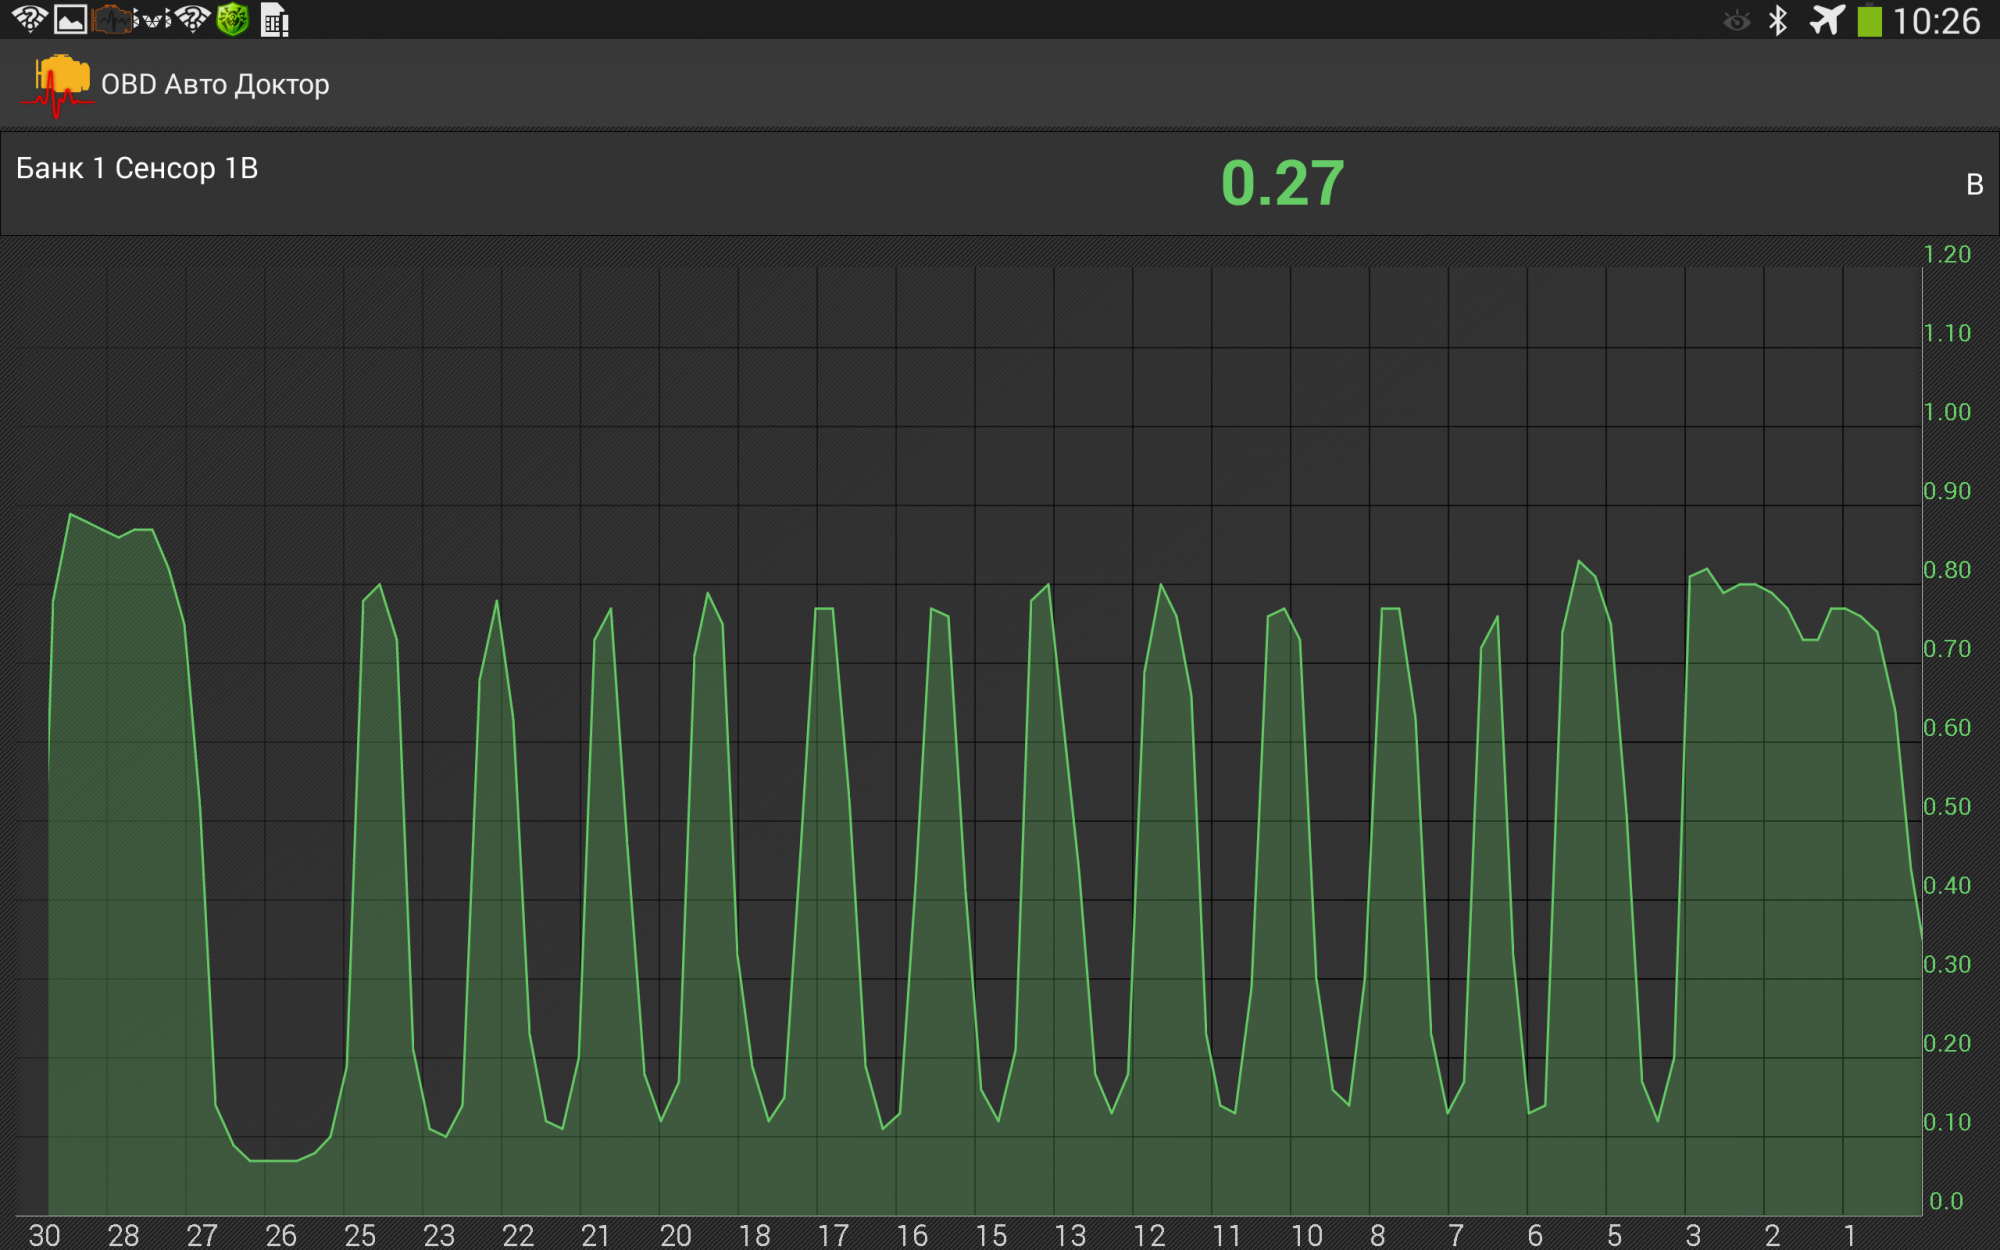This screenshot has width=2000, height=1250.
Task: Tap the picture notification icon in status bar
Action: 71,20
